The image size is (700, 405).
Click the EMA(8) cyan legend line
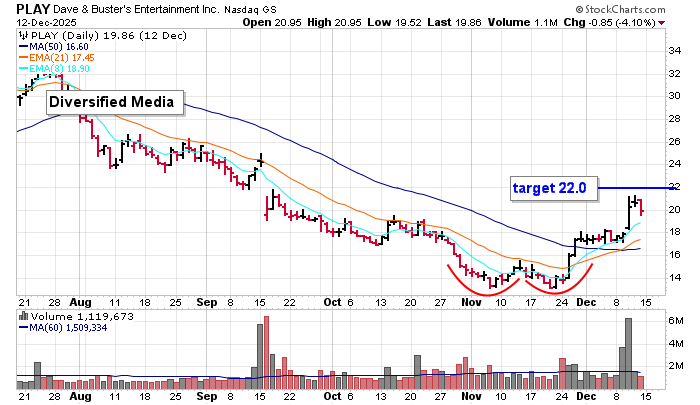pyautogui.click(x=22, y=70)
